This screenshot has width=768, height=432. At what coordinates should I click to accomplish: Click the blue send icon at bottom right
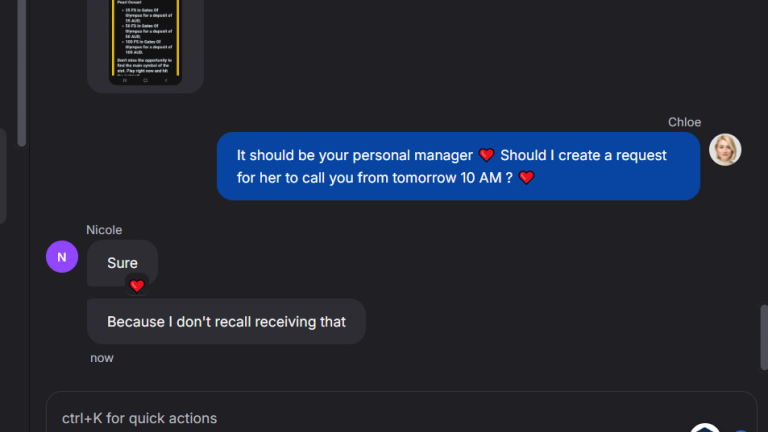pos(741,430)
